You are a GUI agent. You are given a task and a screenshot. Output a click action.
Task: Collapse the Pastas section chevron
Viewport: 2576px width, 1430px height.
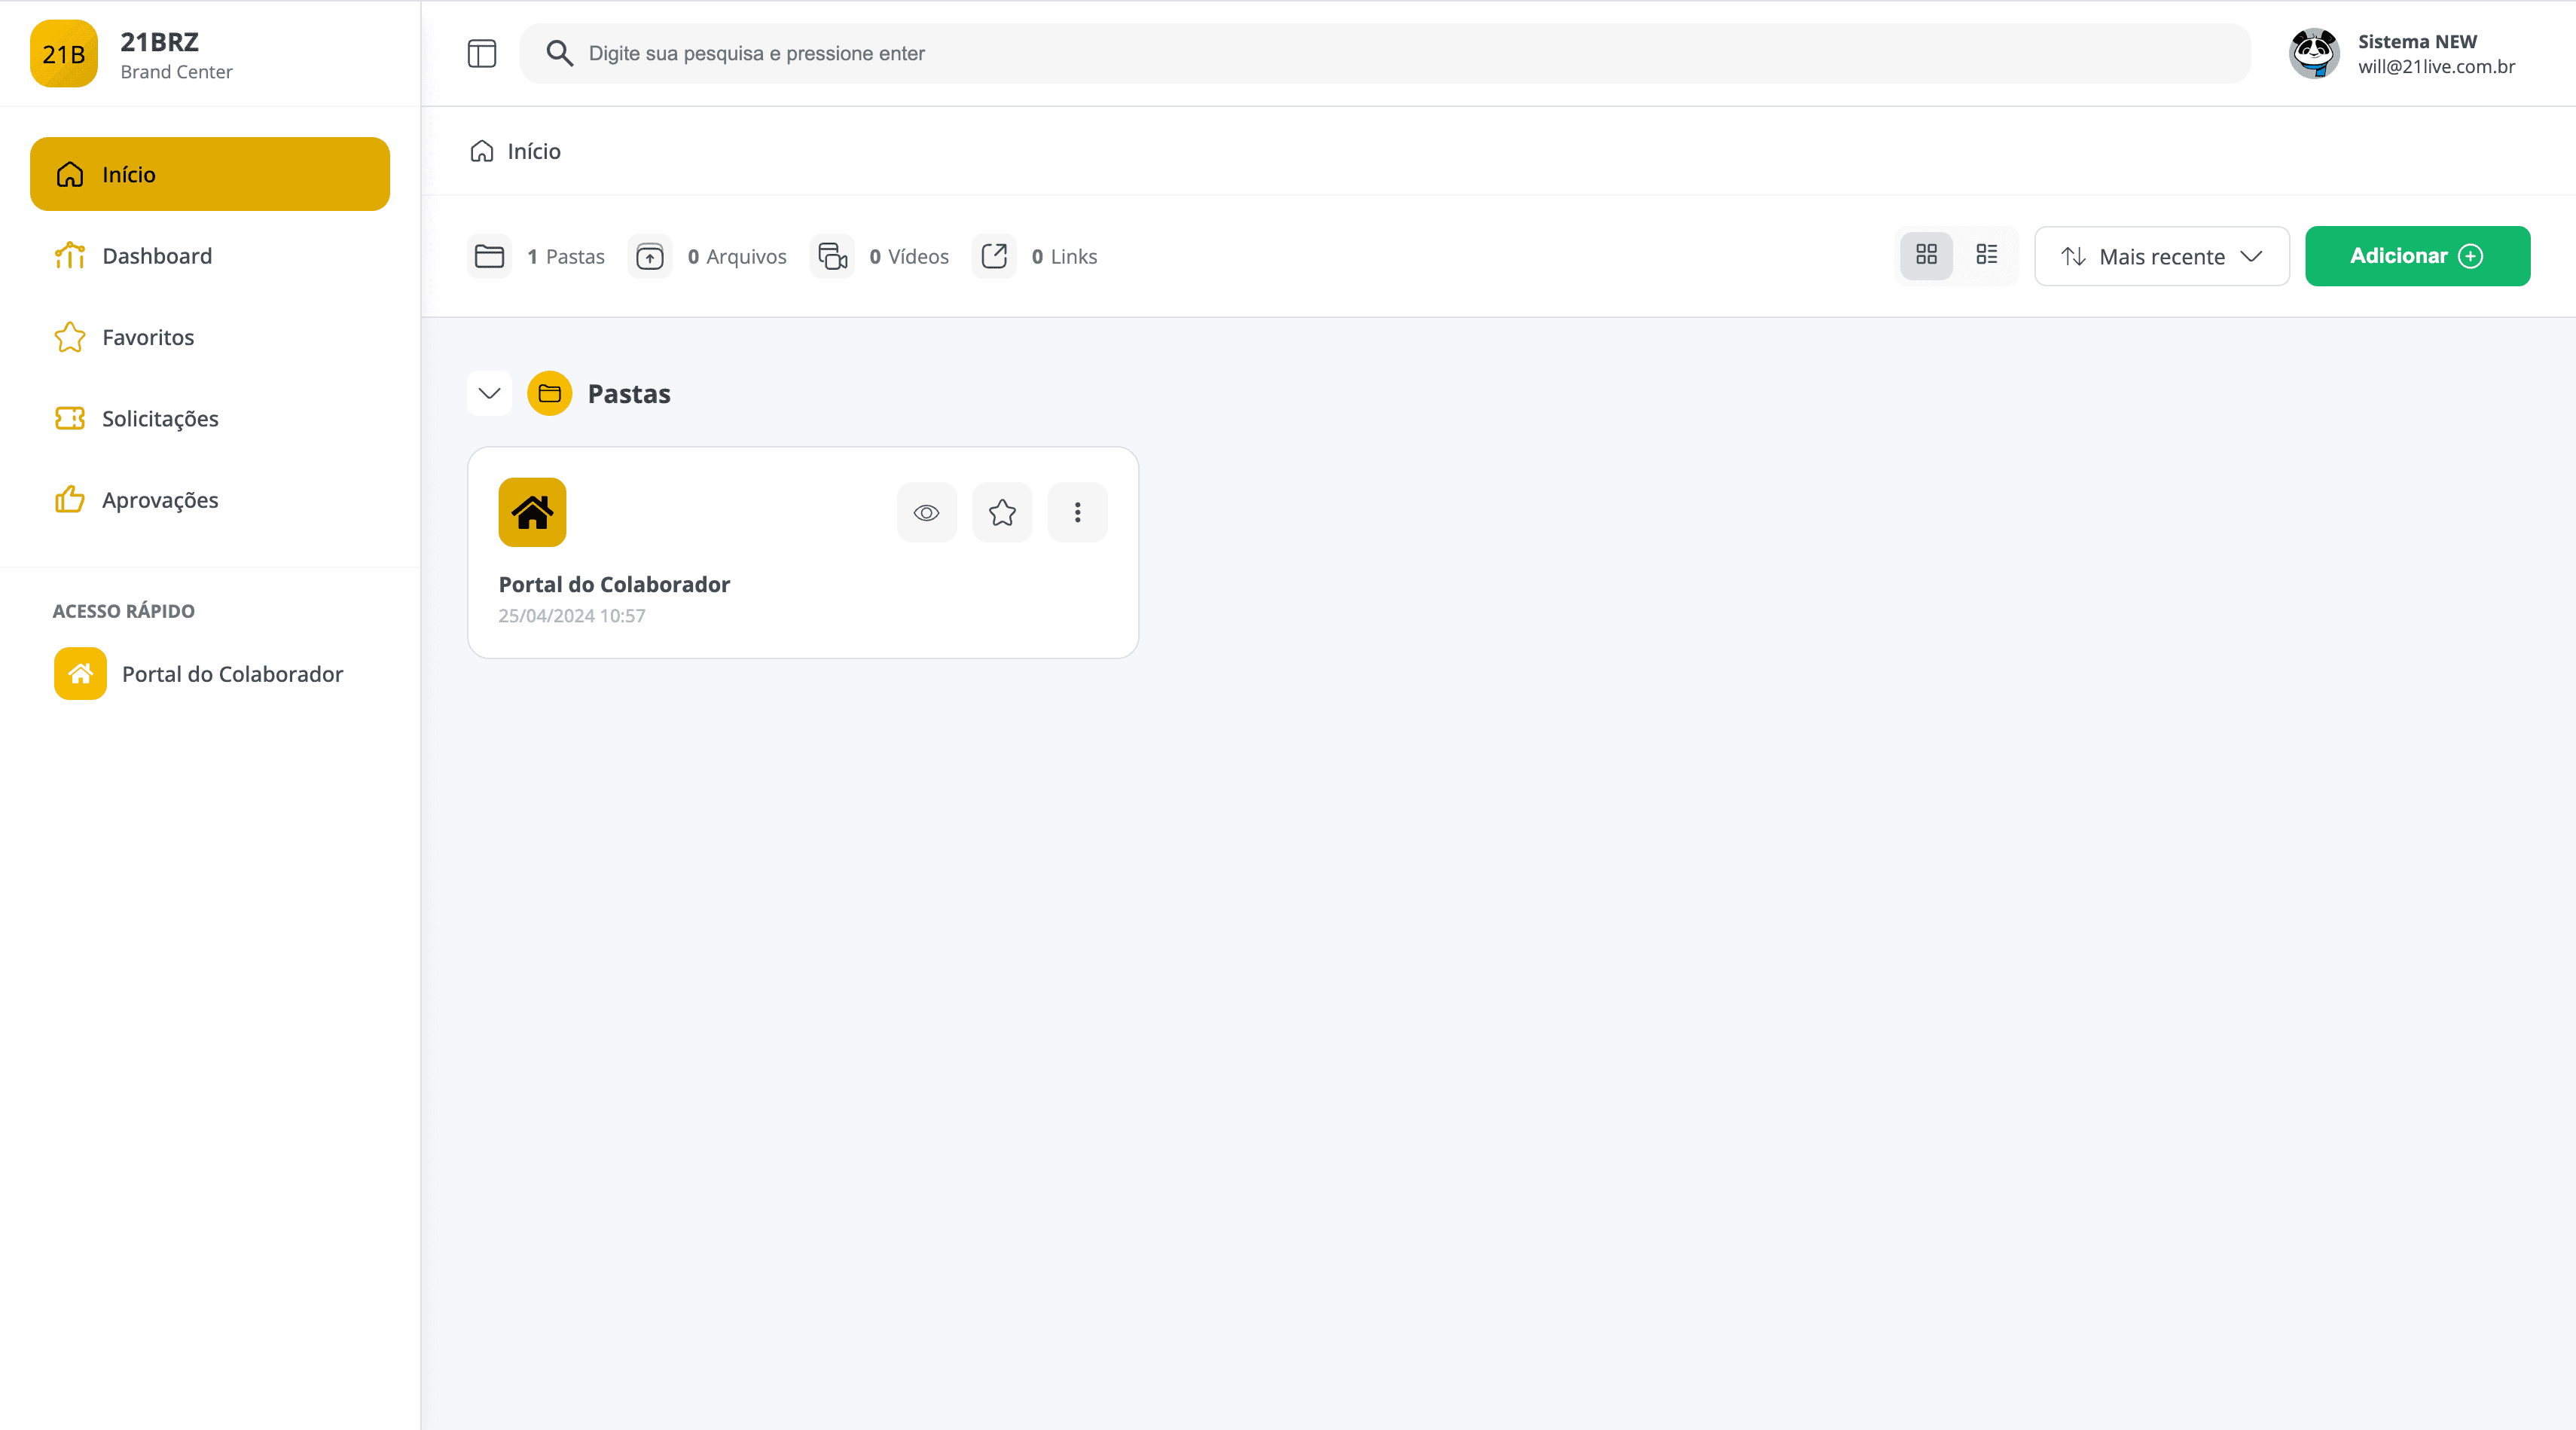[489, 393]
